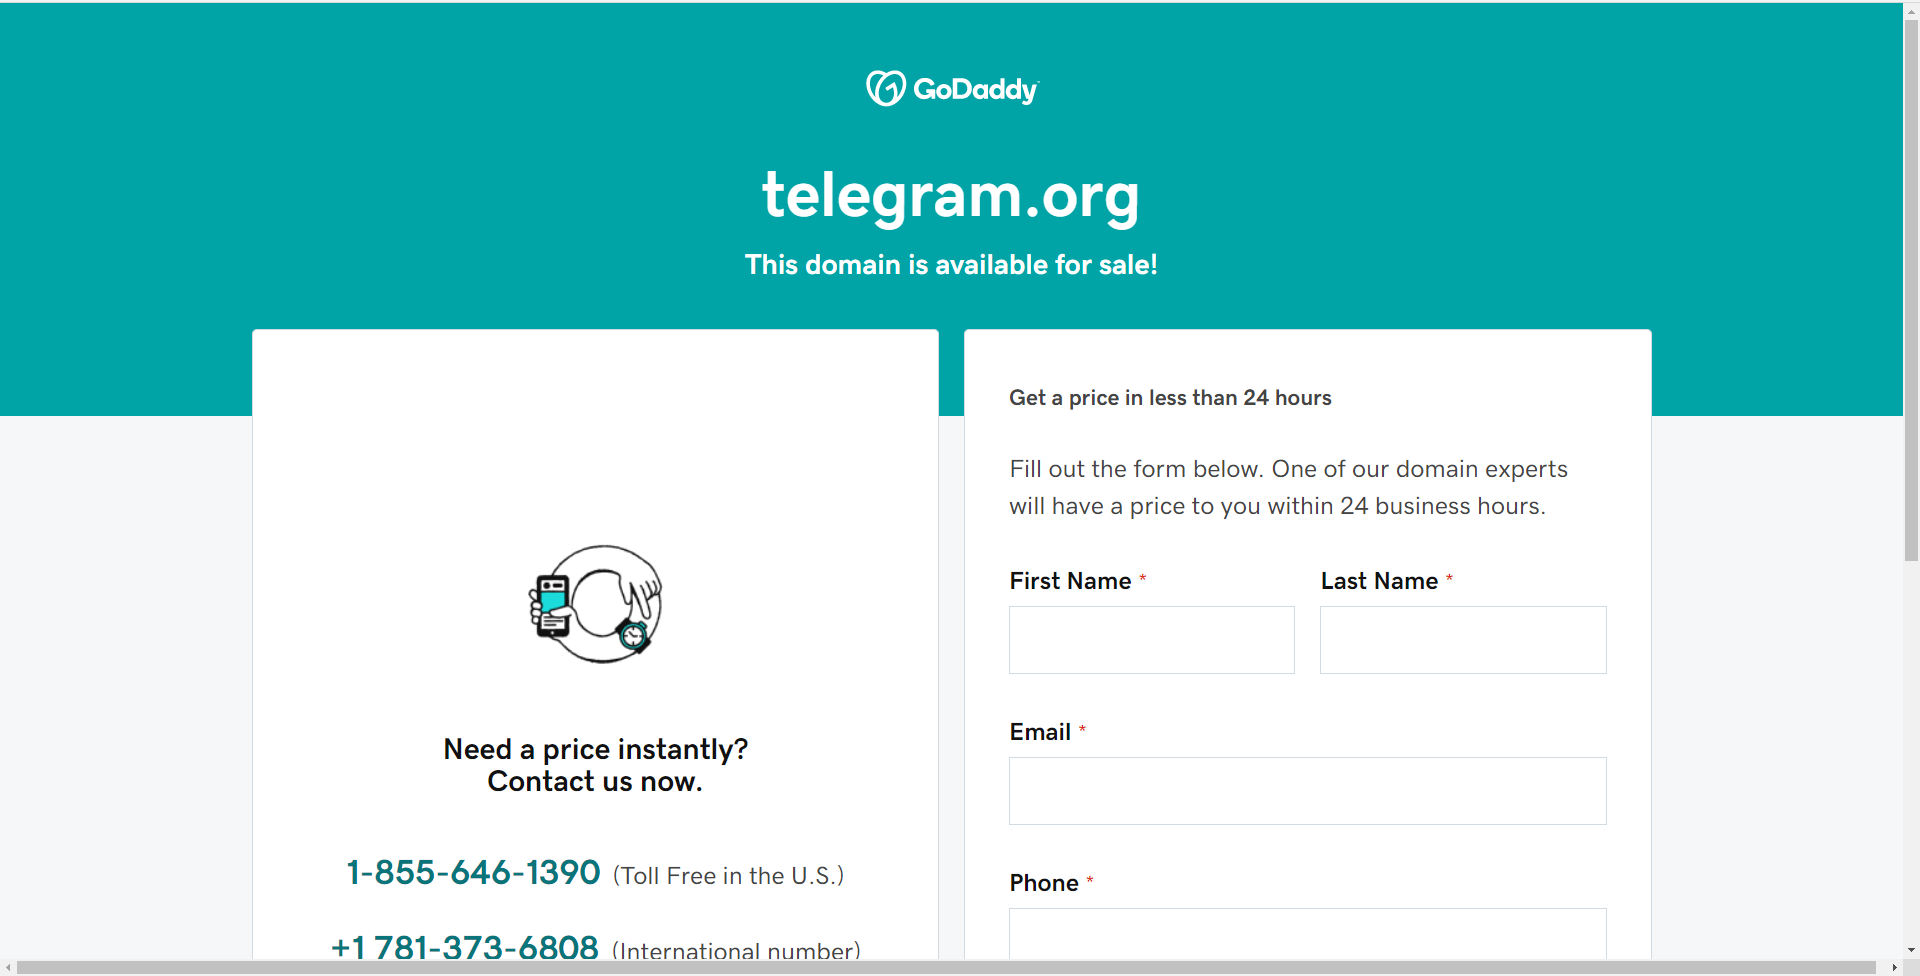Focus the First Name input field

click(1151, 640)
